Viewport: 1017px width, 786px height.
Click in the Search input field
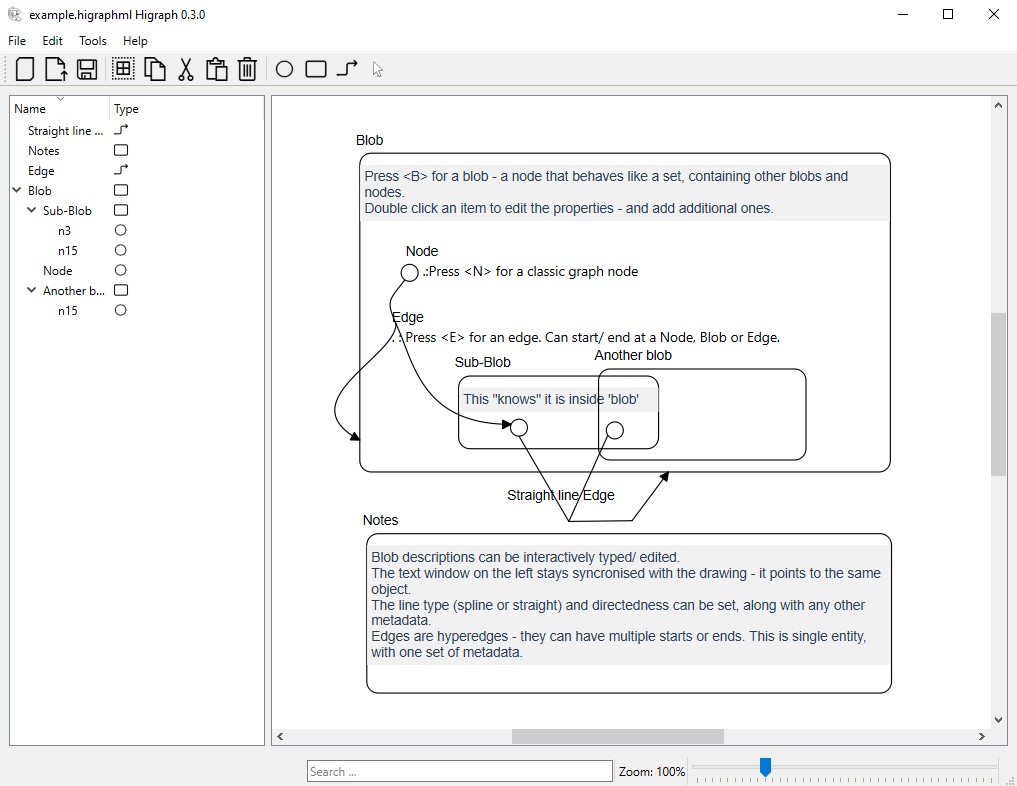click(x=459, y=771)
